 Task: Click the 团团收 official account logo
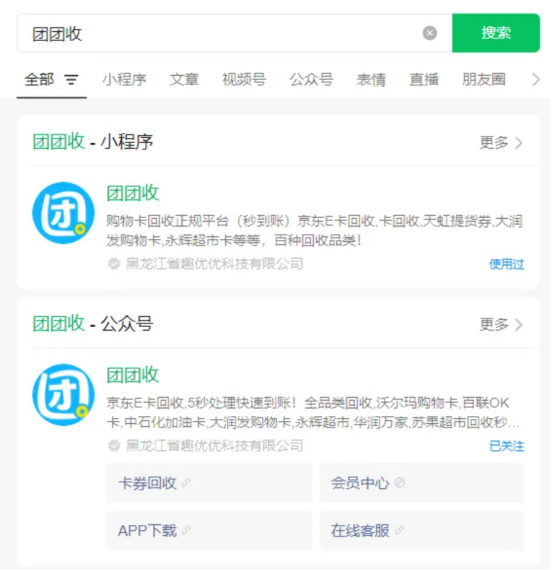64,395
